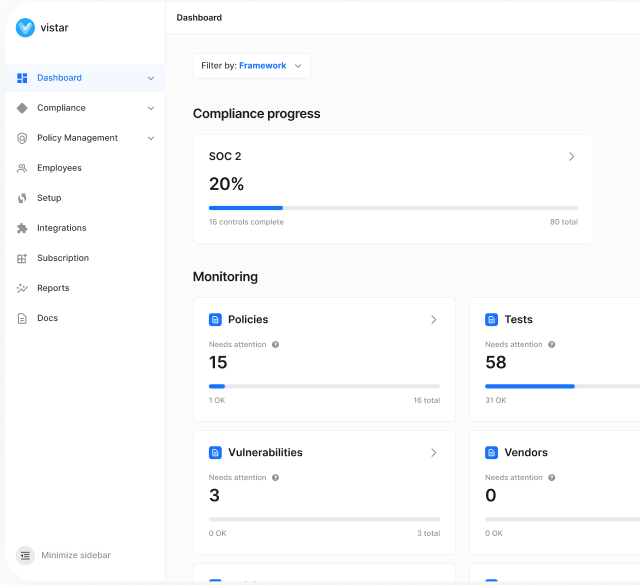Open the Policy Management menu item
Viewport: 640px width, 585px height.
pyautogui.click(x=77, y=138)
